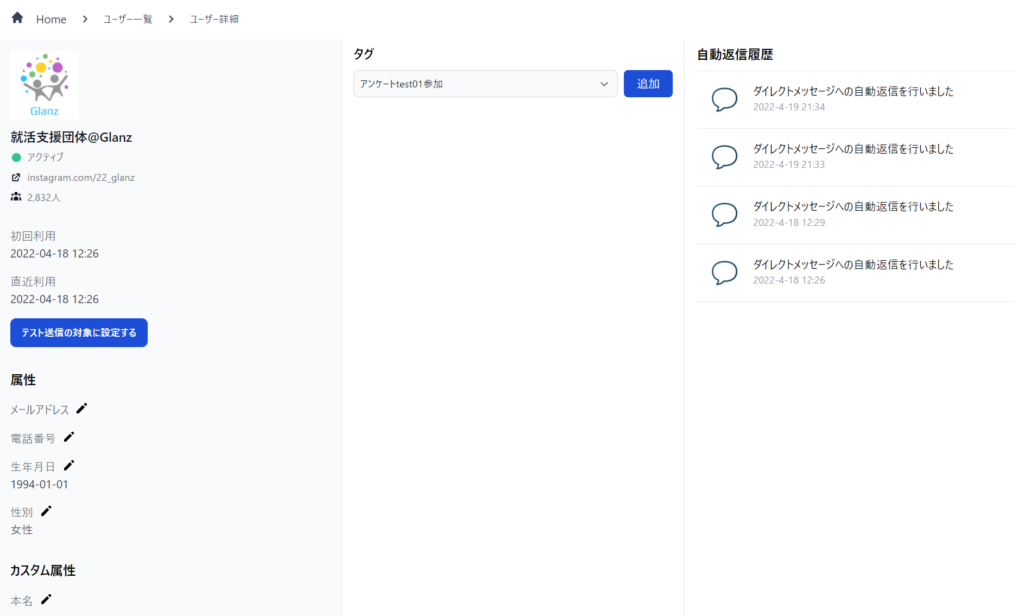Click the green active status dot

pos(16,157)
